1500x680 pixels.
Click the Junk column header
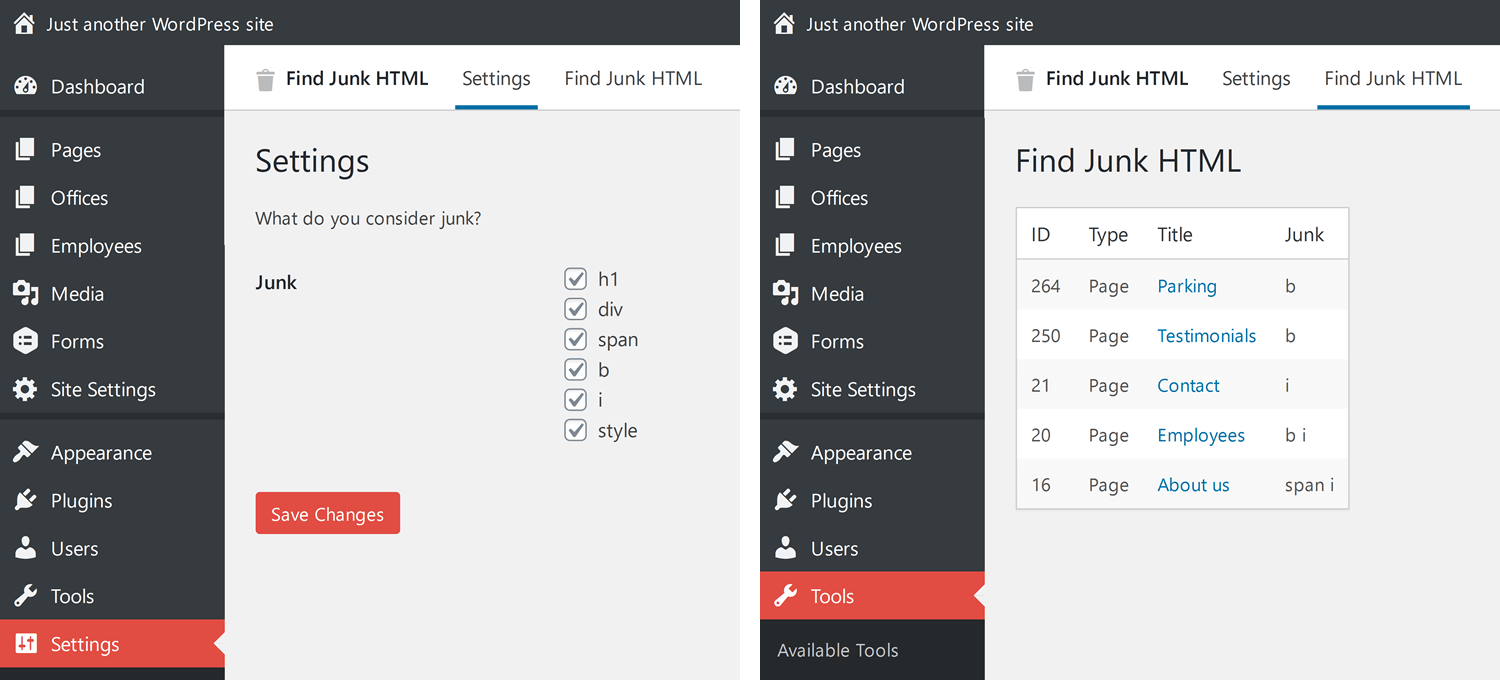[1304, 235]
